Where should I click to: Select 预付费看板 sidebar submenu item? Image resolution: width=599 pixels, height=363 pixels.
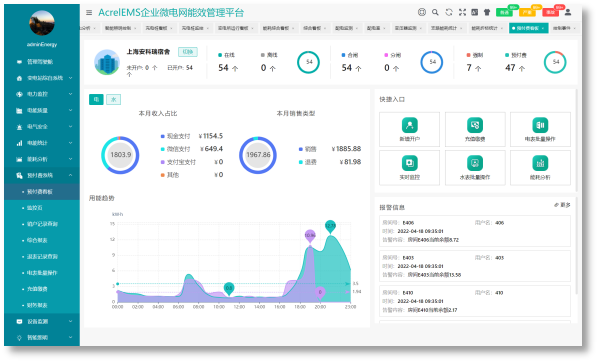(x=42, y=191)
